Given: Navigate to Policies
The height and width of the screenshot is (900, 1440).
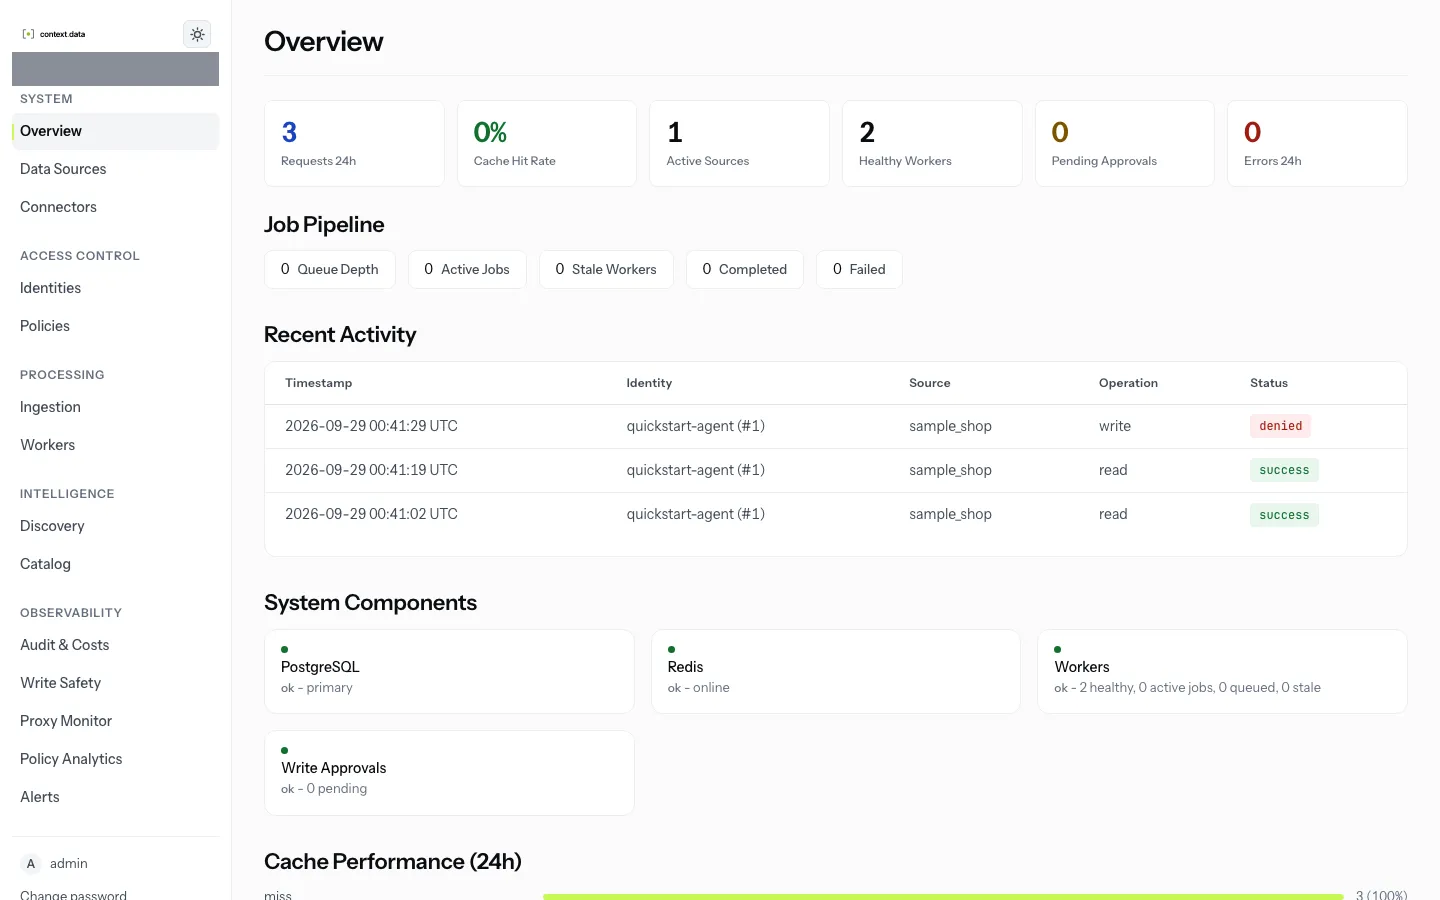Looking at the screenshot, I should coord(116,326).
